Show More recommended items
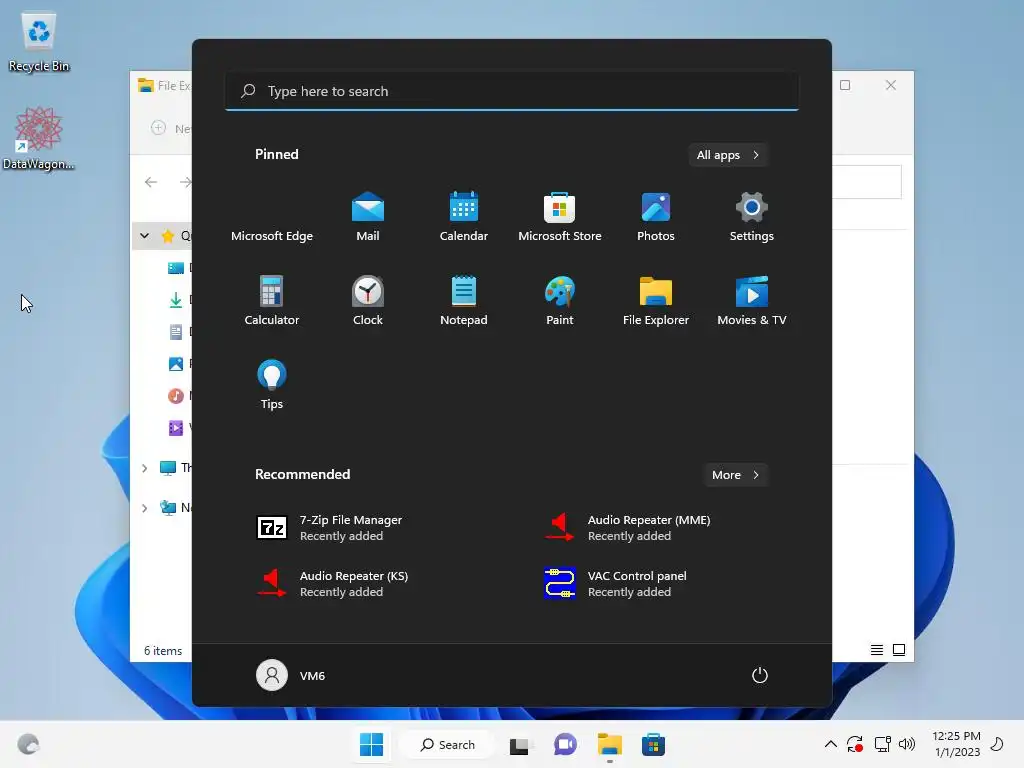Image resolution: width=1024 pixels, height=768 pixels. (x=735, y=475)
